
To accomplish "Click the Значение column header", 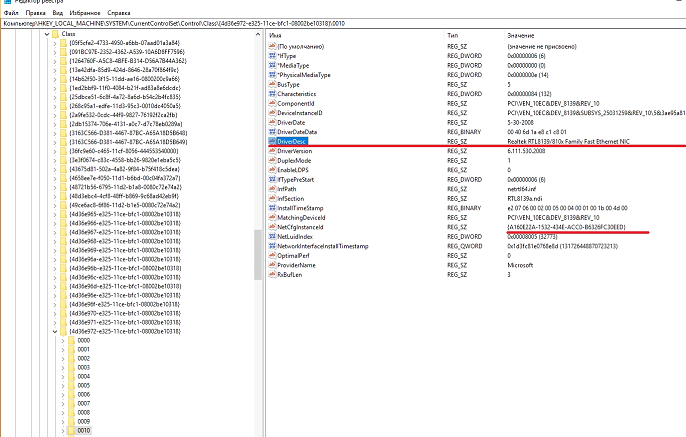I will pyautogui.click(x=532, y=34).
